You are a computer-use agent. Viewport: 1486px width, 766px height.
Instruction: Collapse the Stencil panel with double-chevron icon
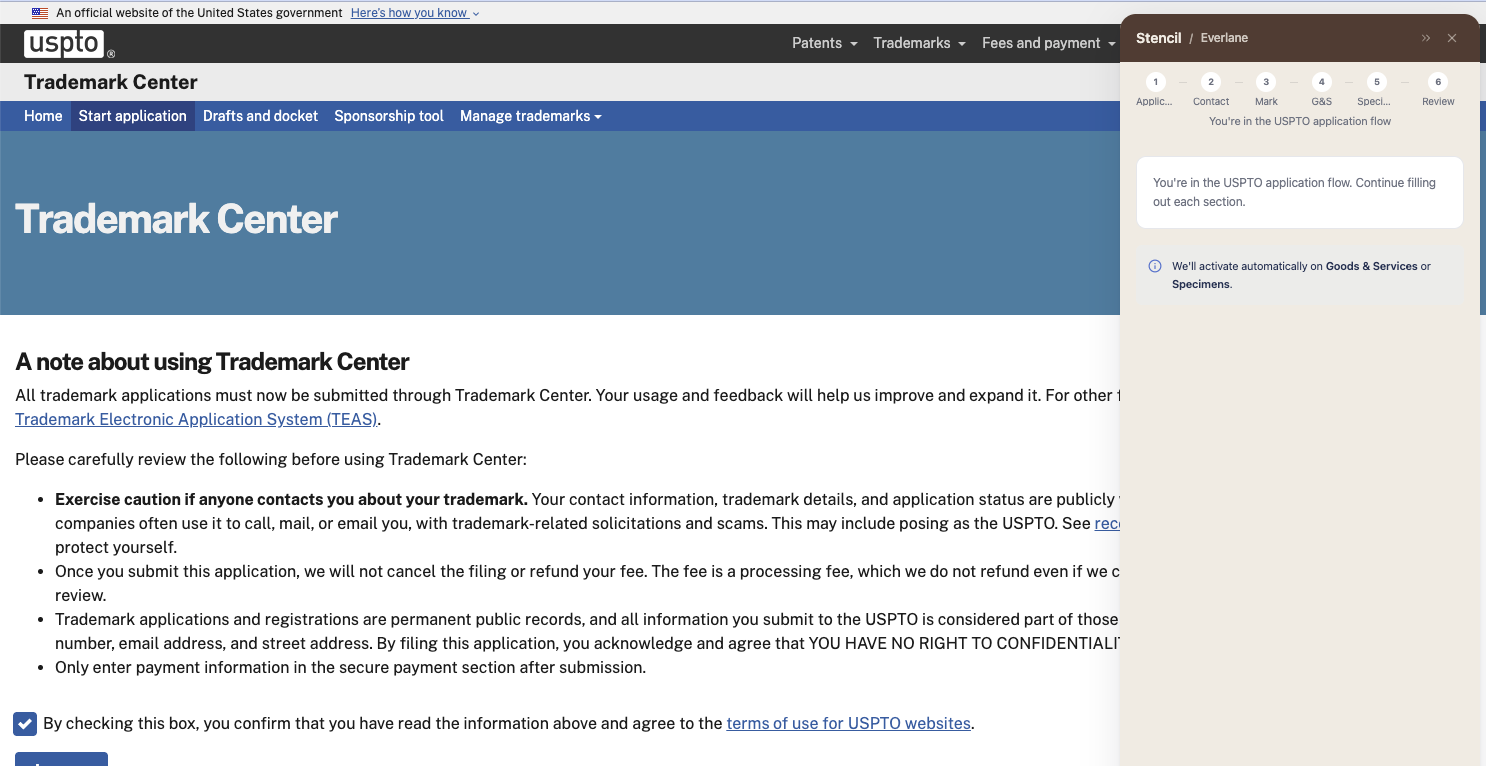(1426, 38)
